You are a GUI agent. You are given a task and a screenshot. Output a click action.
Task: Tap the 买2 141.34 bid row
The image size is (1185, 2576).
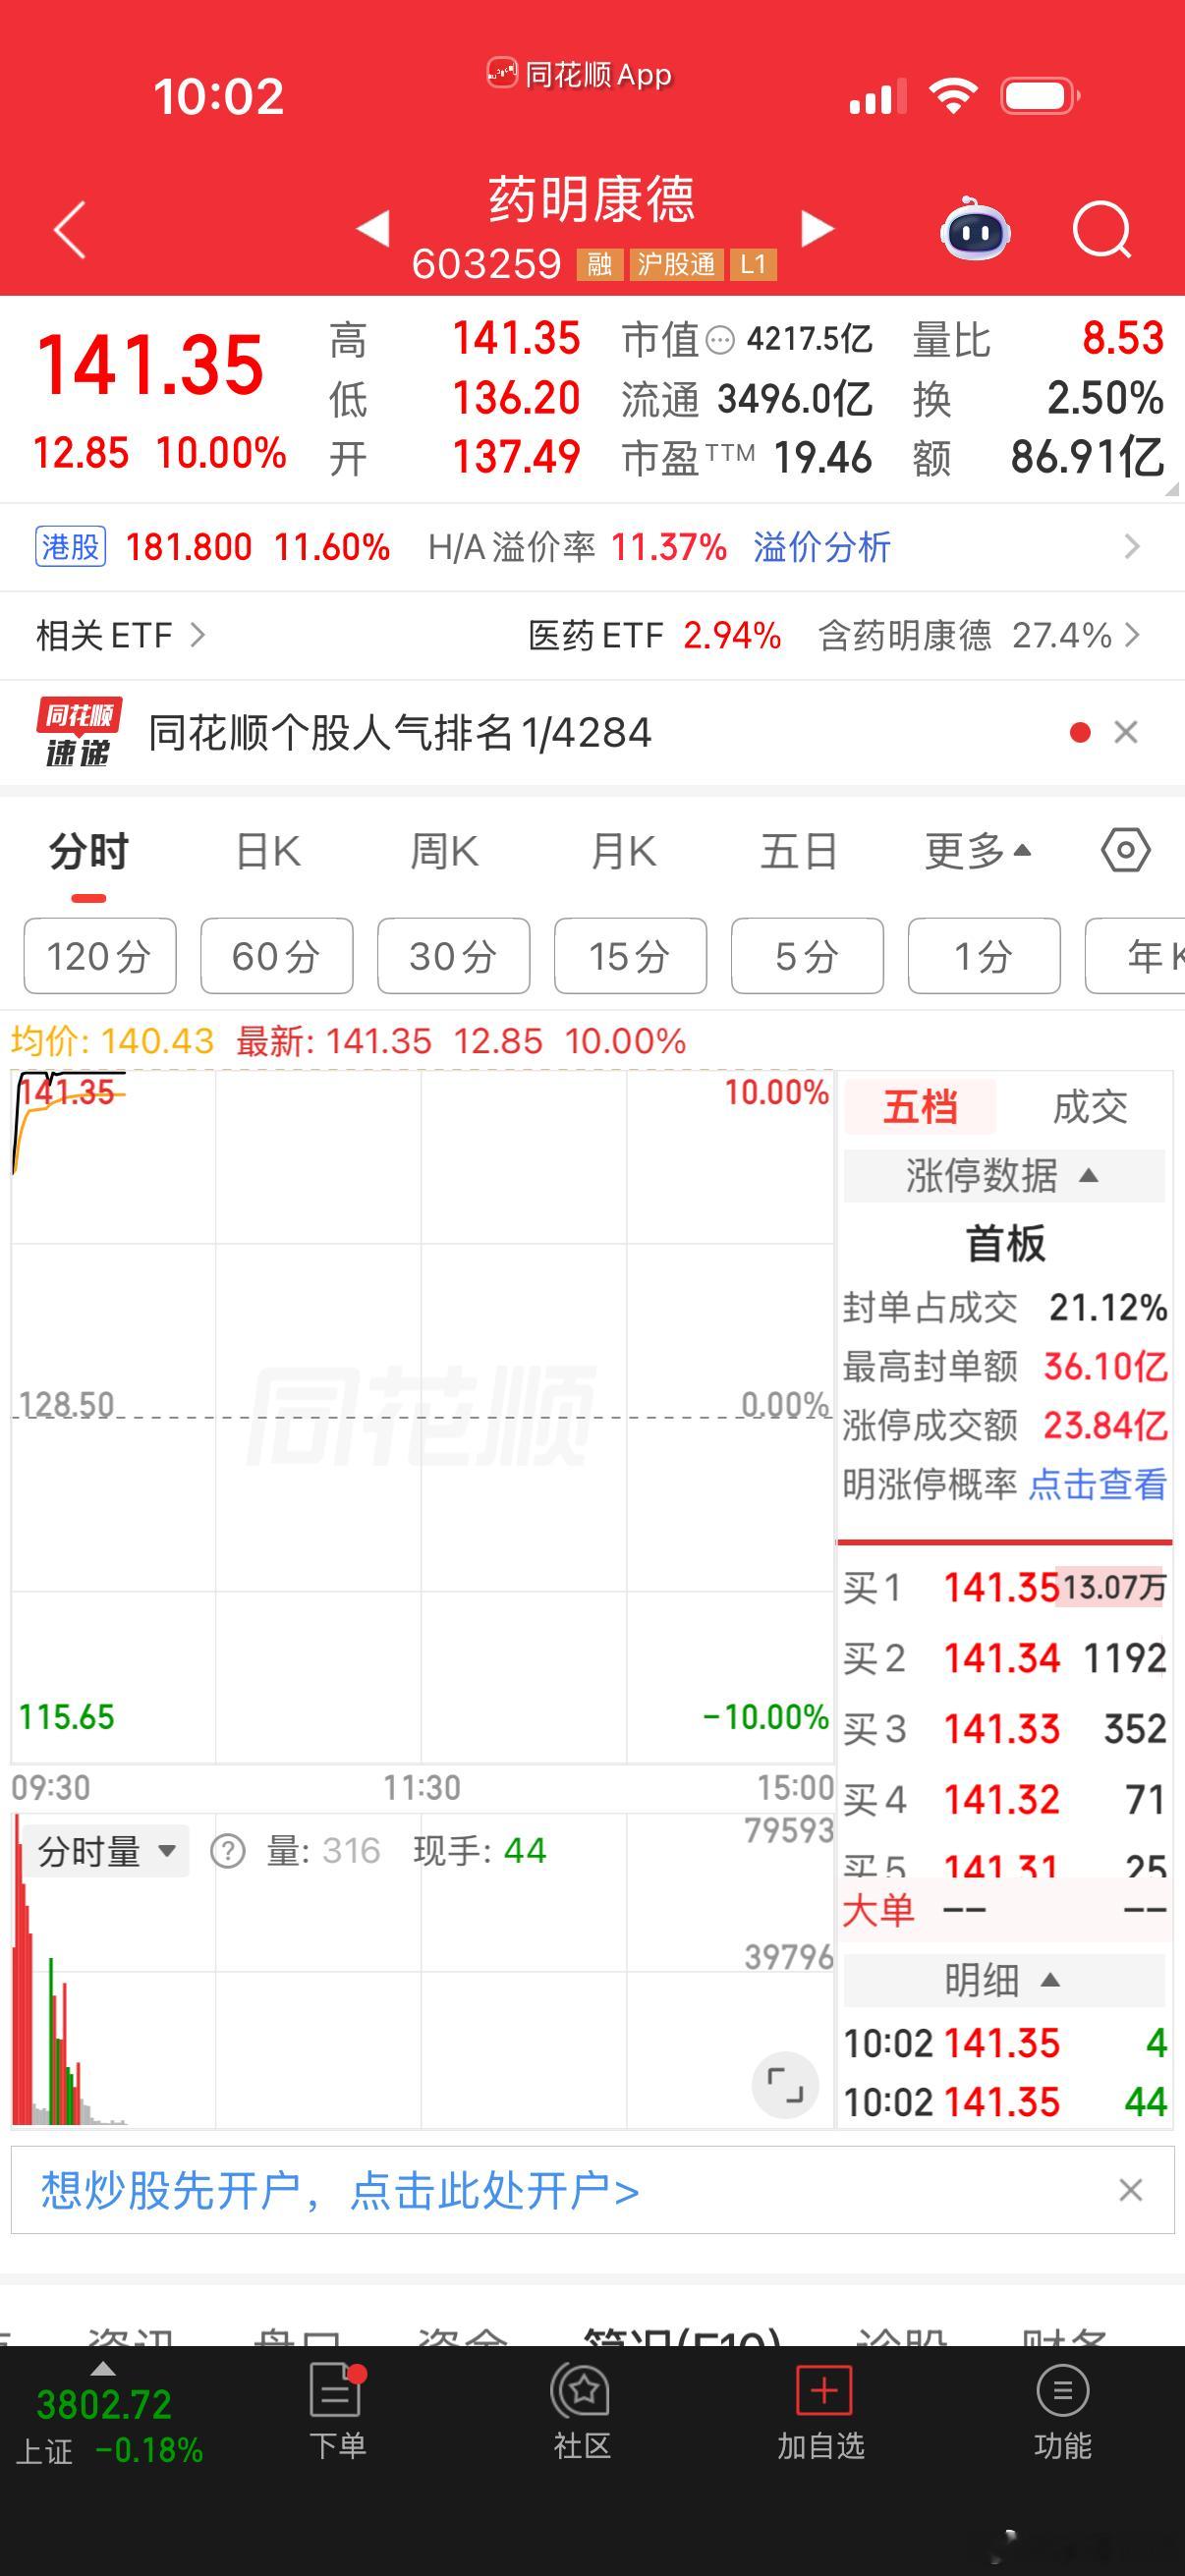[1004, 1658]
